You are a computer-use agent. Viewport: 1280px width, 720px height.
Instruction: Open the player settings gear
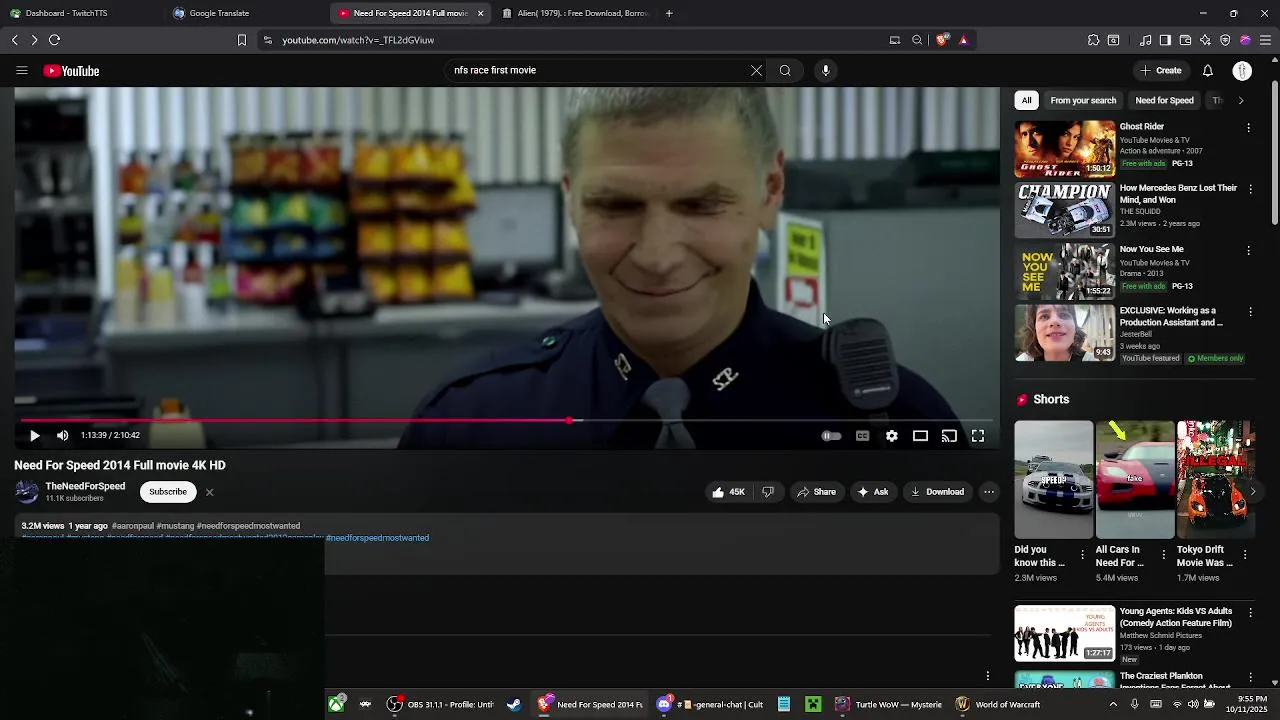point(891,436)
